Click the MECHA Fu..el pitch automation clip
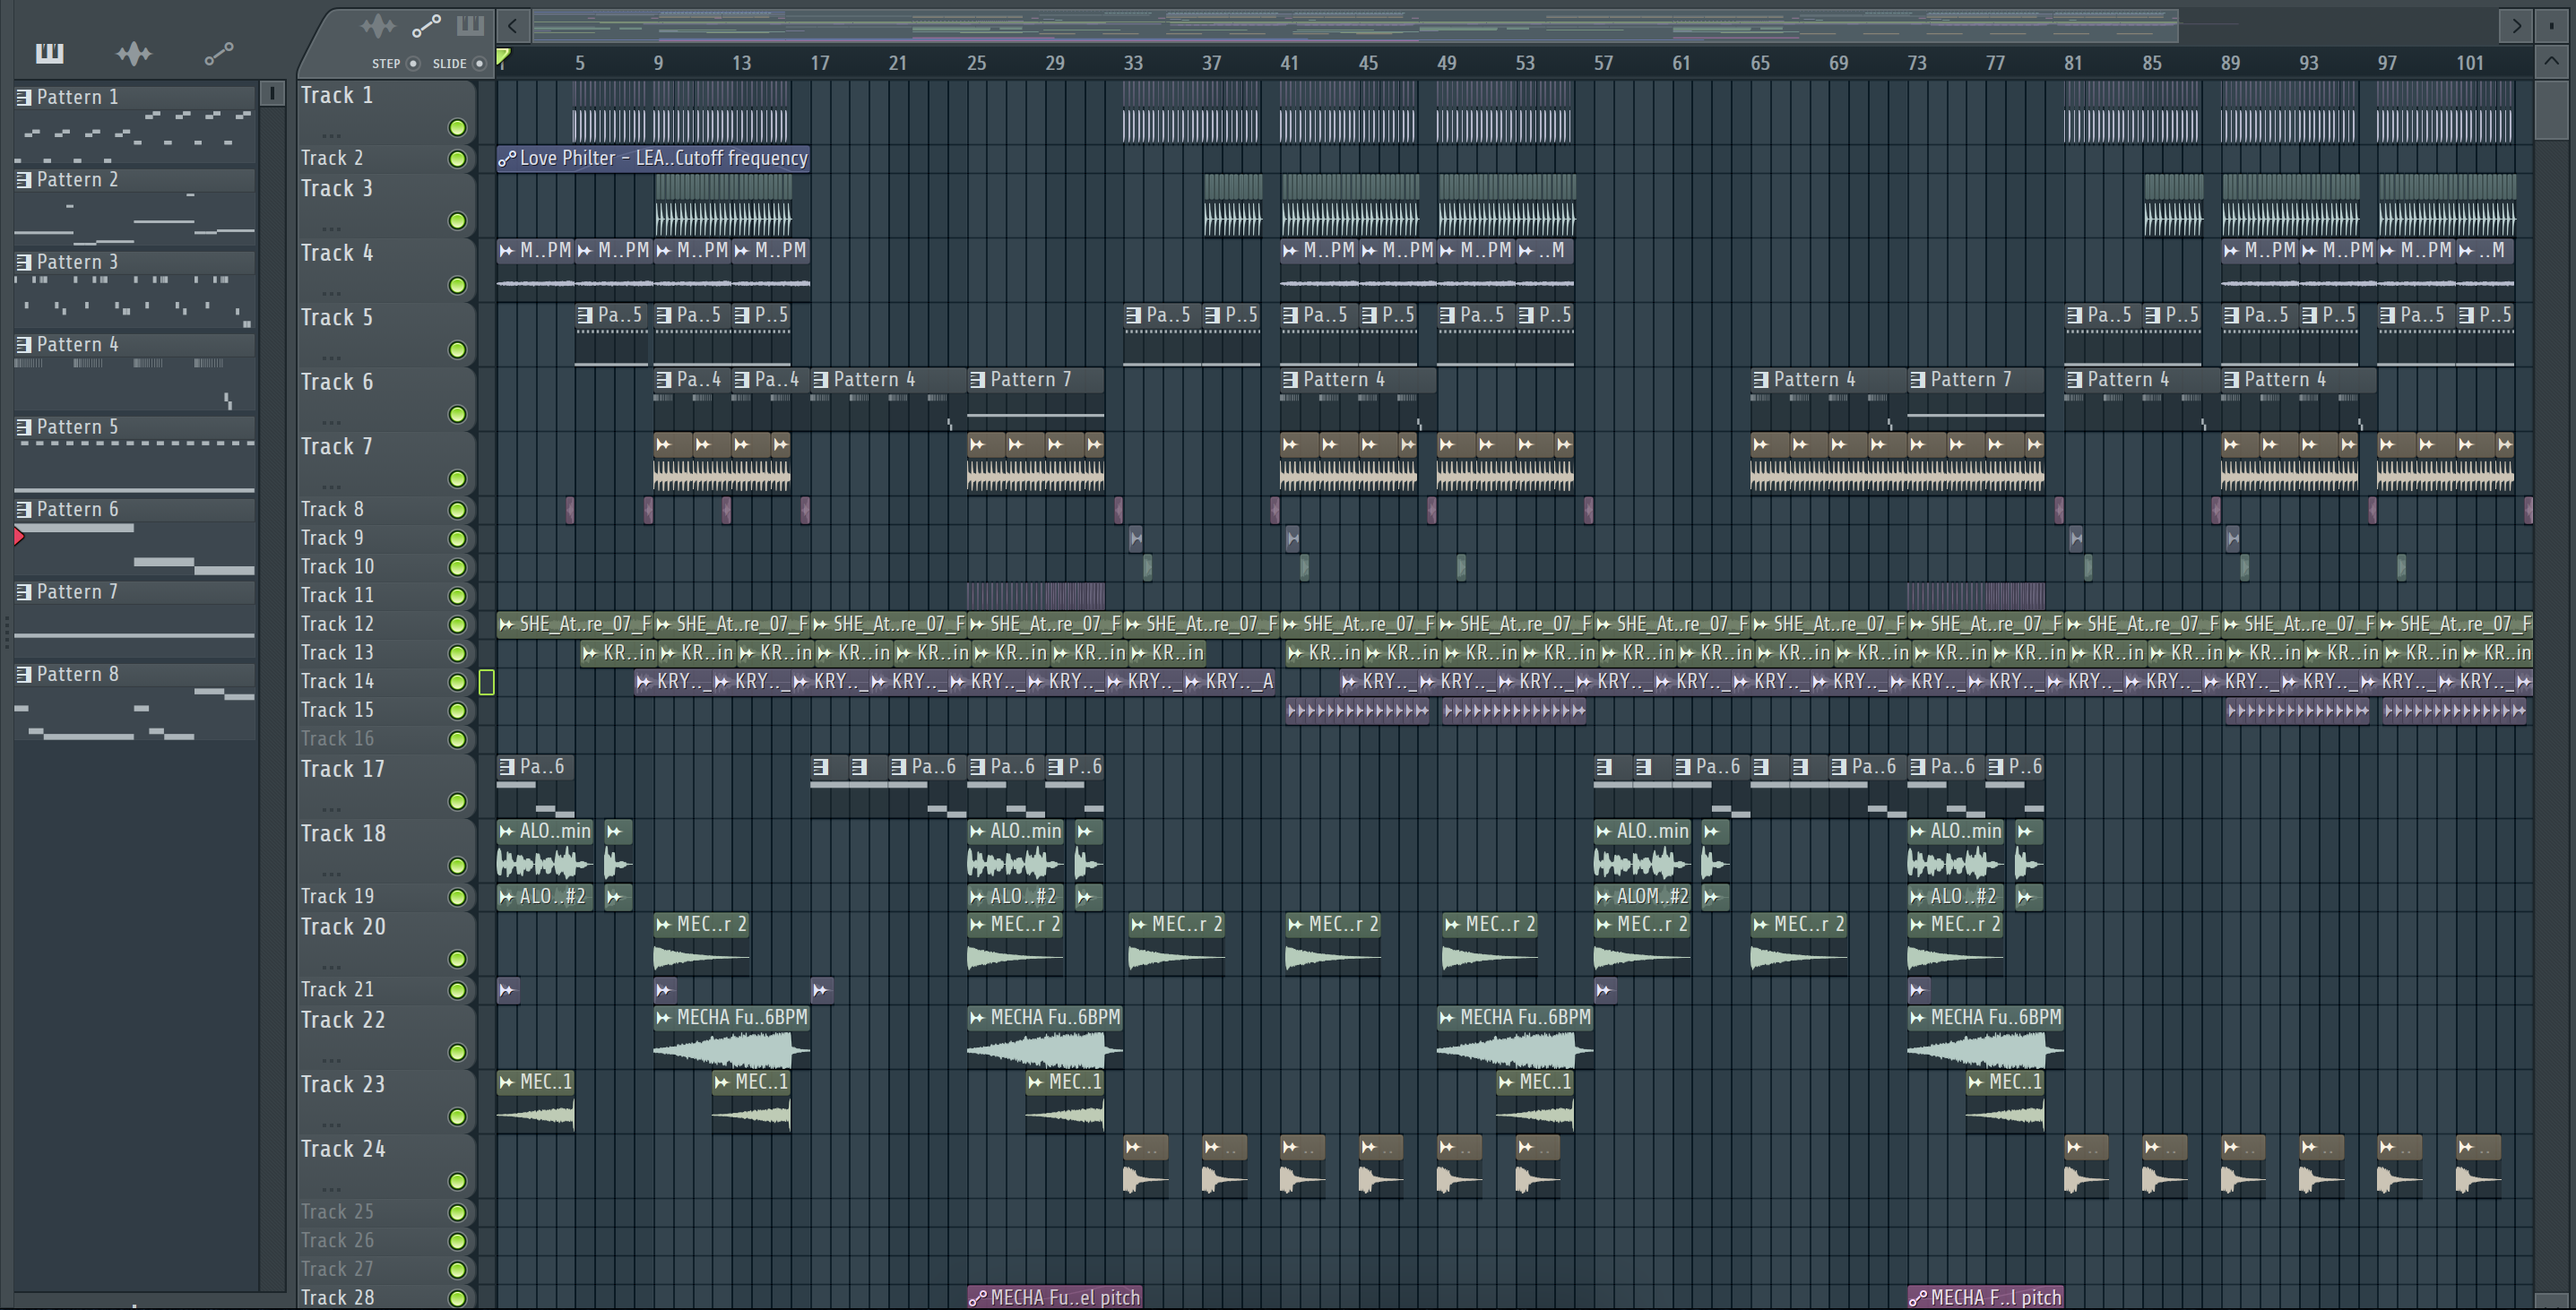 (x=1054, y=1297)
